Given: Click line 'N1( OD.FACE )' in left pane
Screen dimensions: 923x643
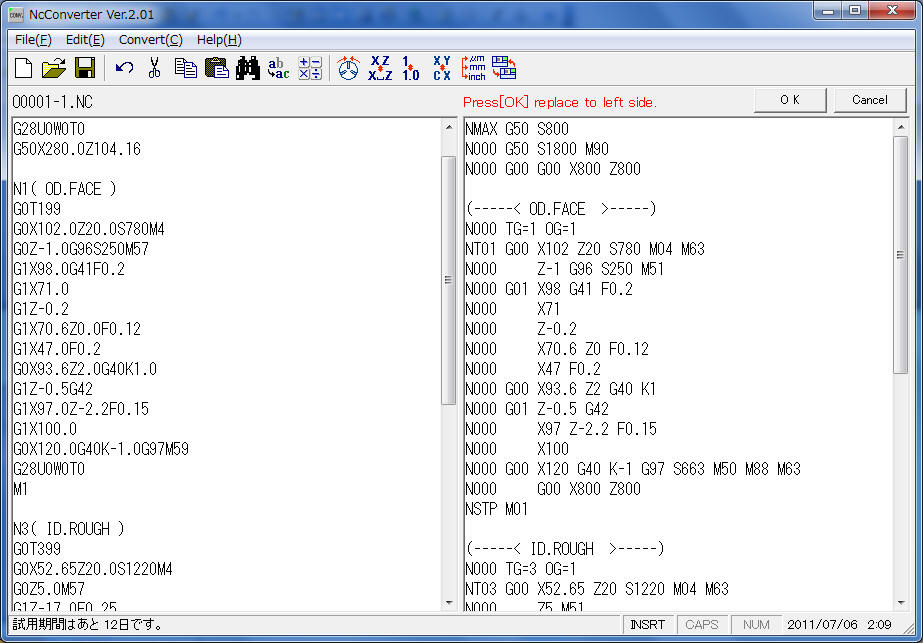Looking at the screenshot, I should point(65,189).
